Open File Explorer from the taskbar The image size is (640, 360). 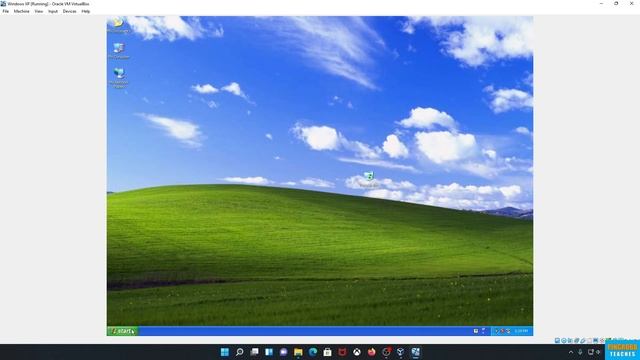point(298,352)
